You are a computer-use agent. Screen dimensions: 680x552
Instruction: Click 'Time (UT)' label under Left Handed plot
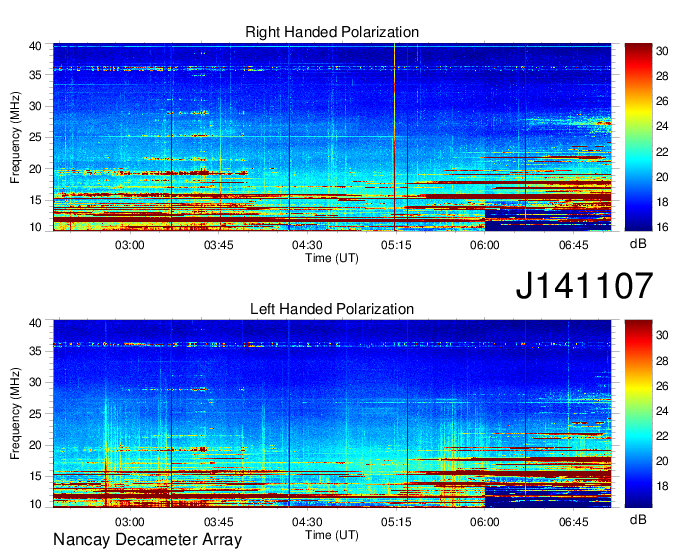(332, 535)
